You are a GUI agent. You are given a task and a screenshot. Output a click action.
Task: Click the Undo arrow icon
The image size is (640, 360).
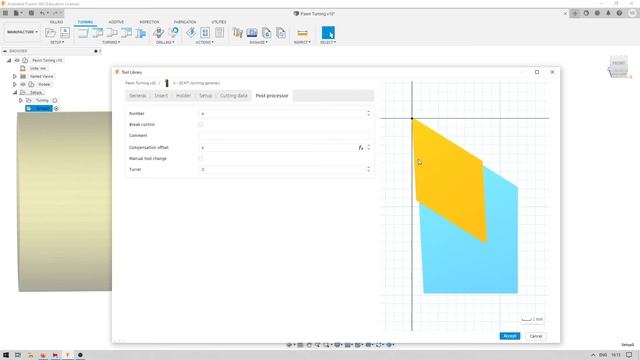(42, 13)
